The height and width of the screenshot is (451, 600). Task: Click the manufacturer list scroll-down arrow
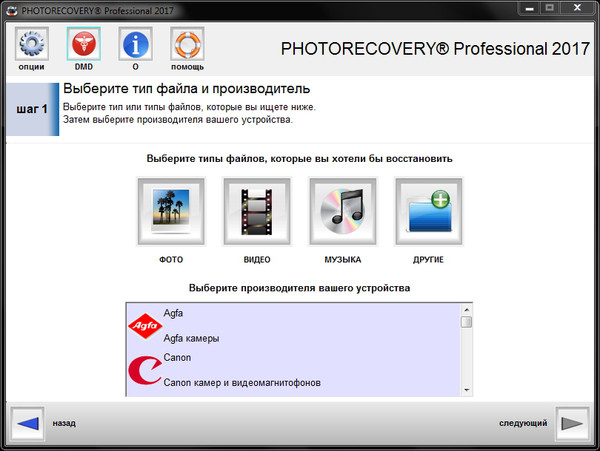(466, 390)
